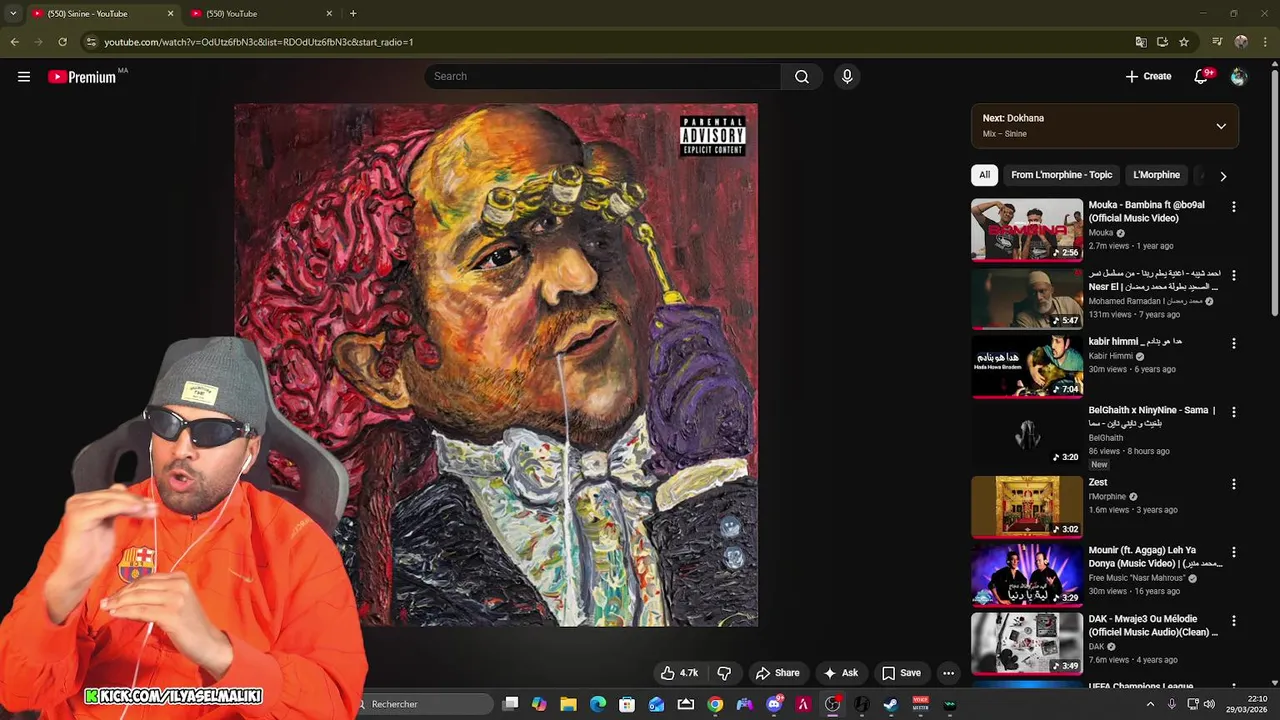This screenshot has width=1280, height=720.
Task: Go to the YouTube Premium home logo
Action: 82,77
